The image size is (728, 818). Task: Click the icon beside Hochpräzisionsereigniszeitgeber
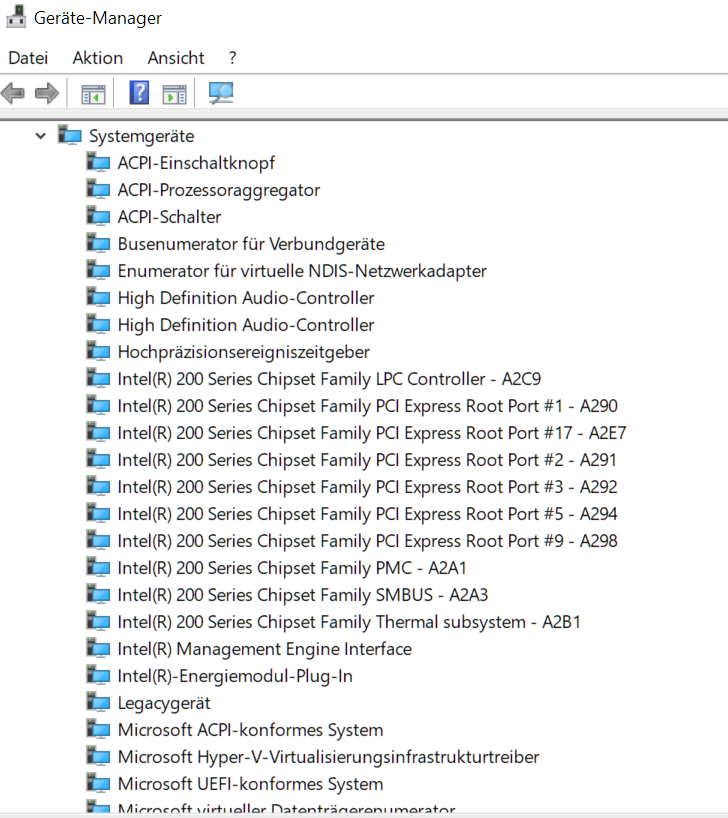click(98, 352)
